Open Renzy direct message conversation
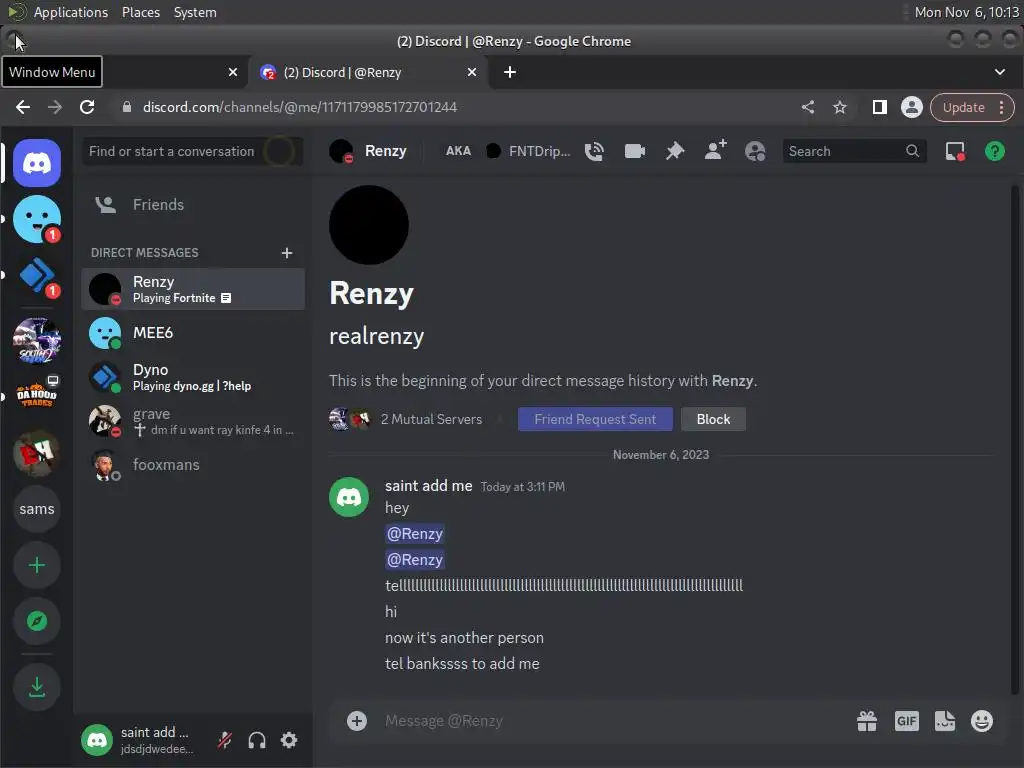Image resolution: width=1024 pixels, height=768 pixels. tap(193, 289)
